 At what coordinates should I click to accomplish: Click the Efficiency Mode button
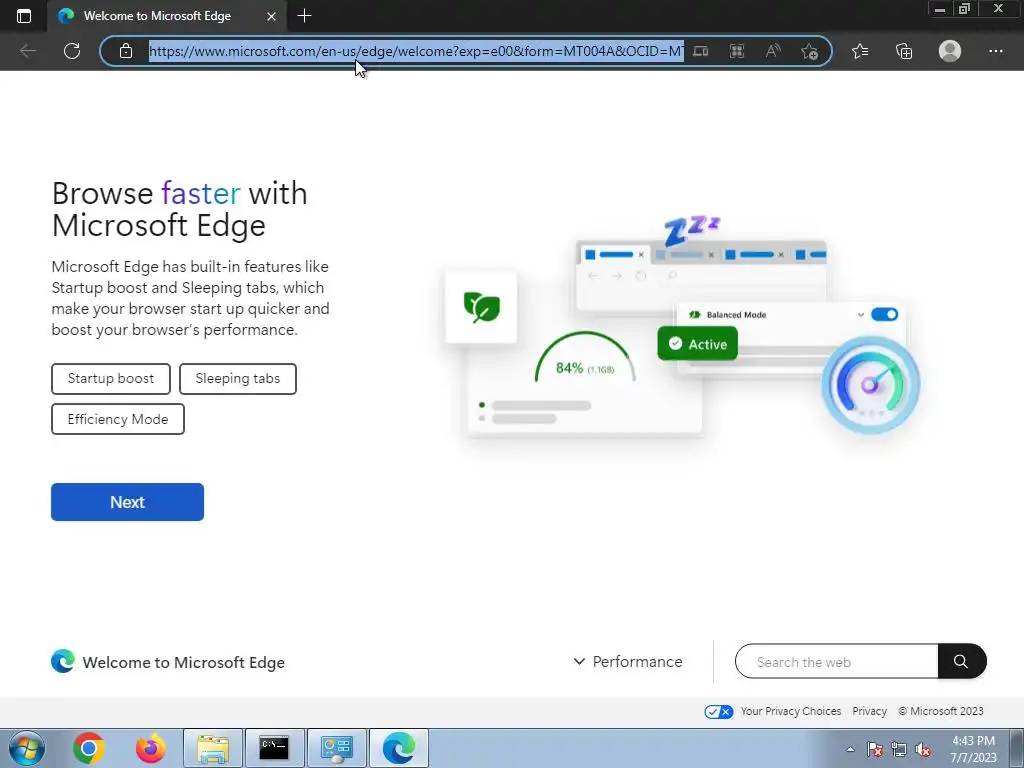pyautogui.click(x=118, y=419)
